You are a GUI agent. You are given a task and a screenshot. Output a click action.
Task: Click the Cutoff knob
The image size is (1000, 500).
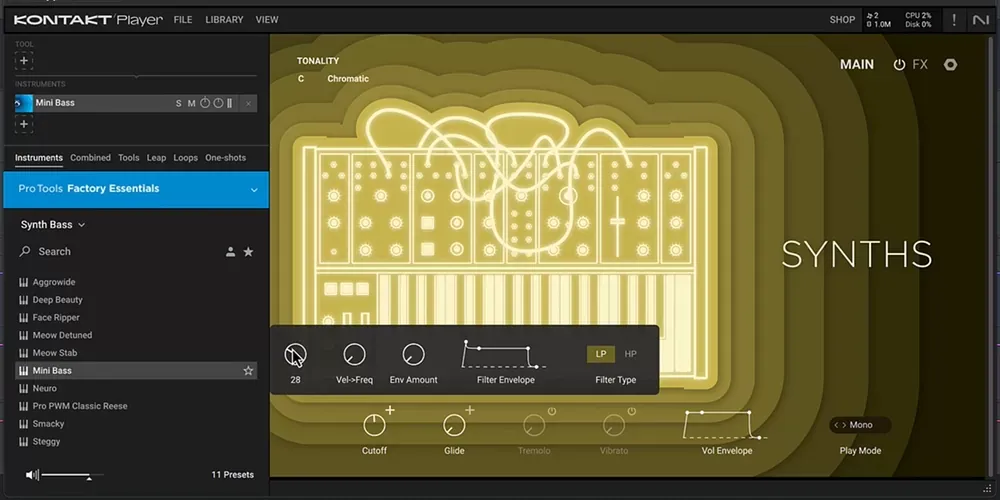click(x=374, y=425)
